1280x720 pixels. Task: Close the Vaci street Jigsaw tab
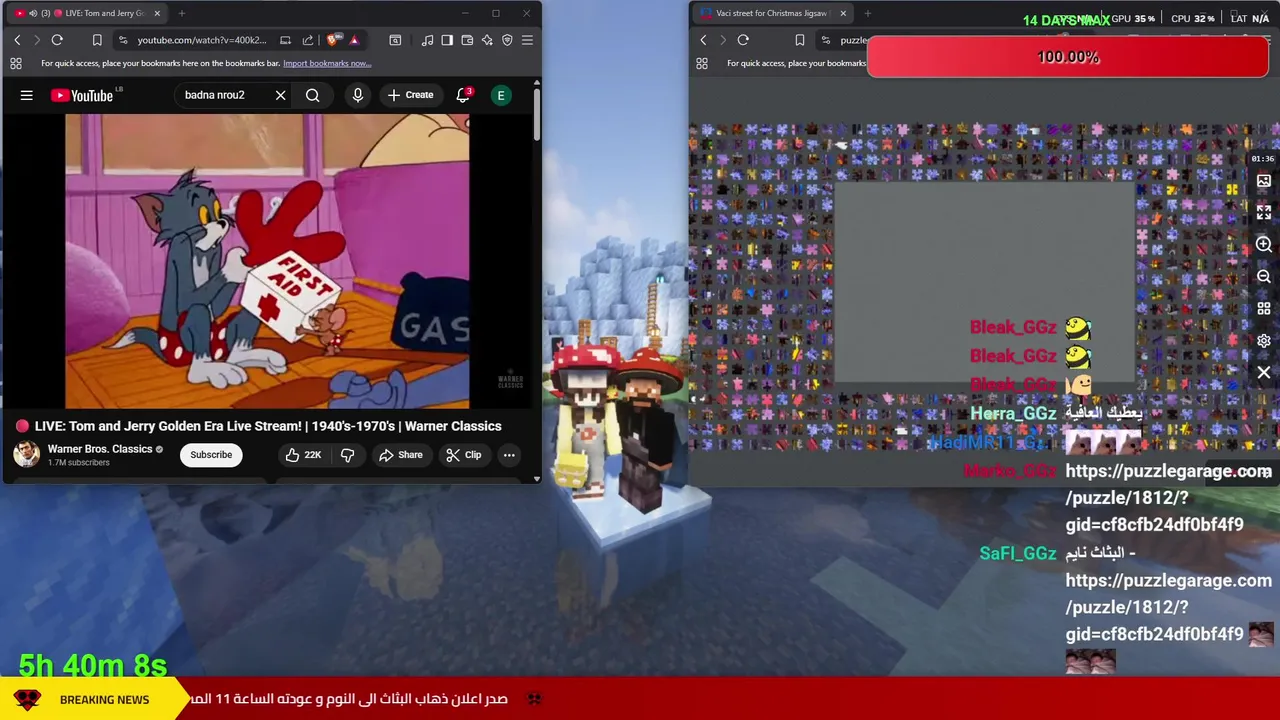[843, 13]
